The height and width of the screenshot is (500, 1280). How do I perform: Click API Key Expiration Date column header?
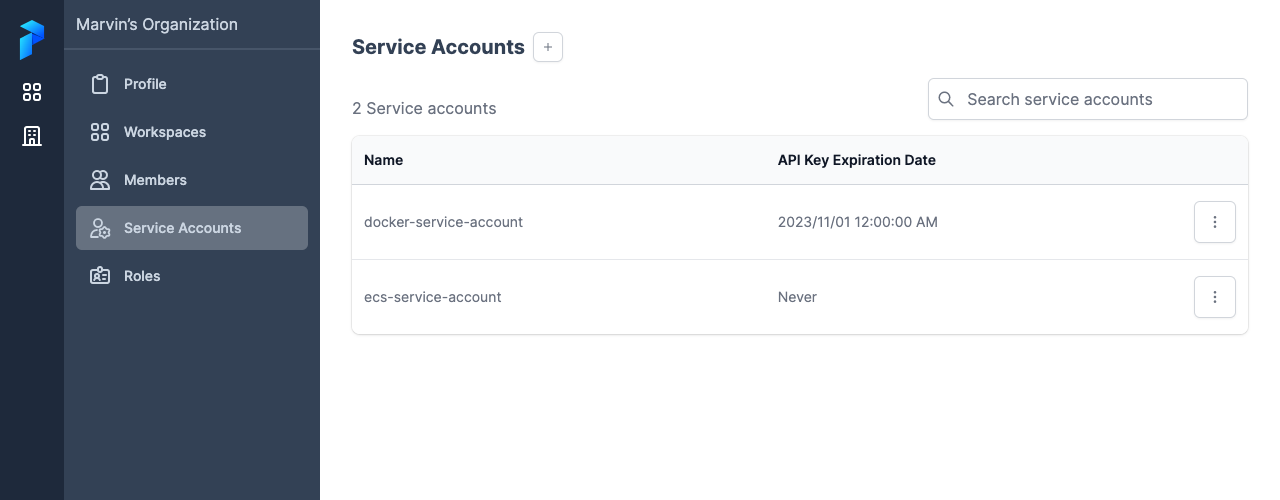(x=857, y=160)
